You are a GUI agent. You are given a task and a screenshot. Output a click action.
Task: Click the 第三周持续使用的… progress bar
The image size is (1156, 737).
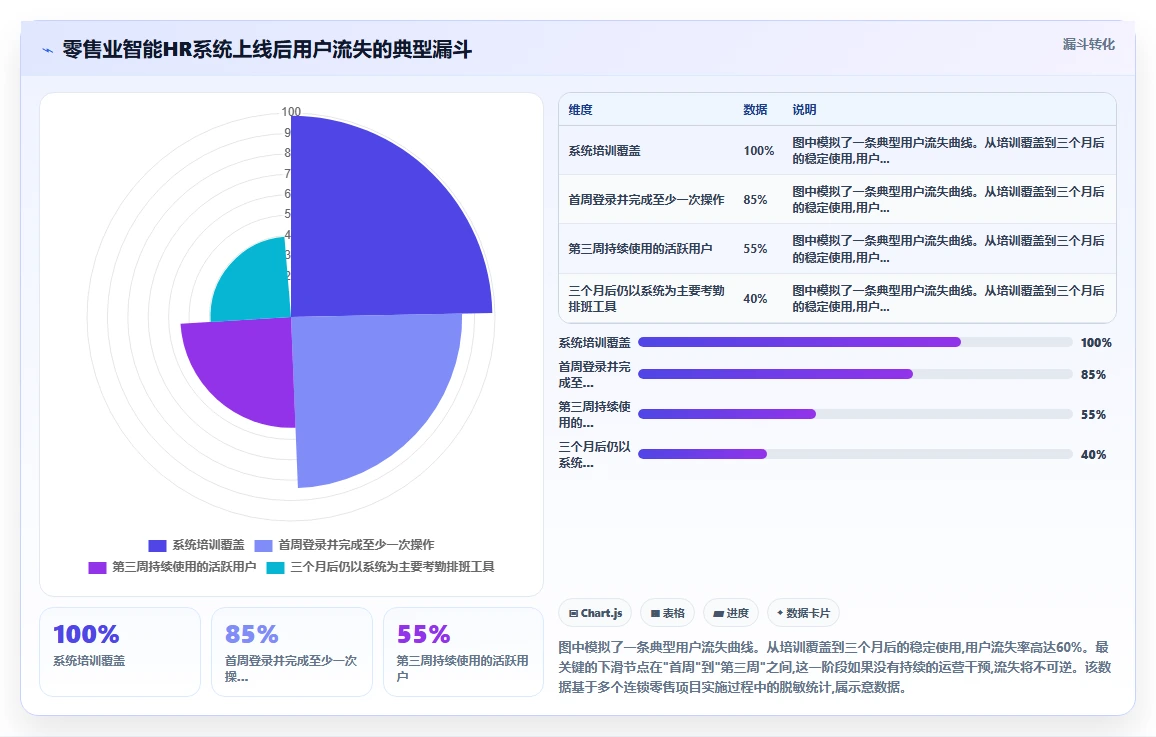pos(855,414)
